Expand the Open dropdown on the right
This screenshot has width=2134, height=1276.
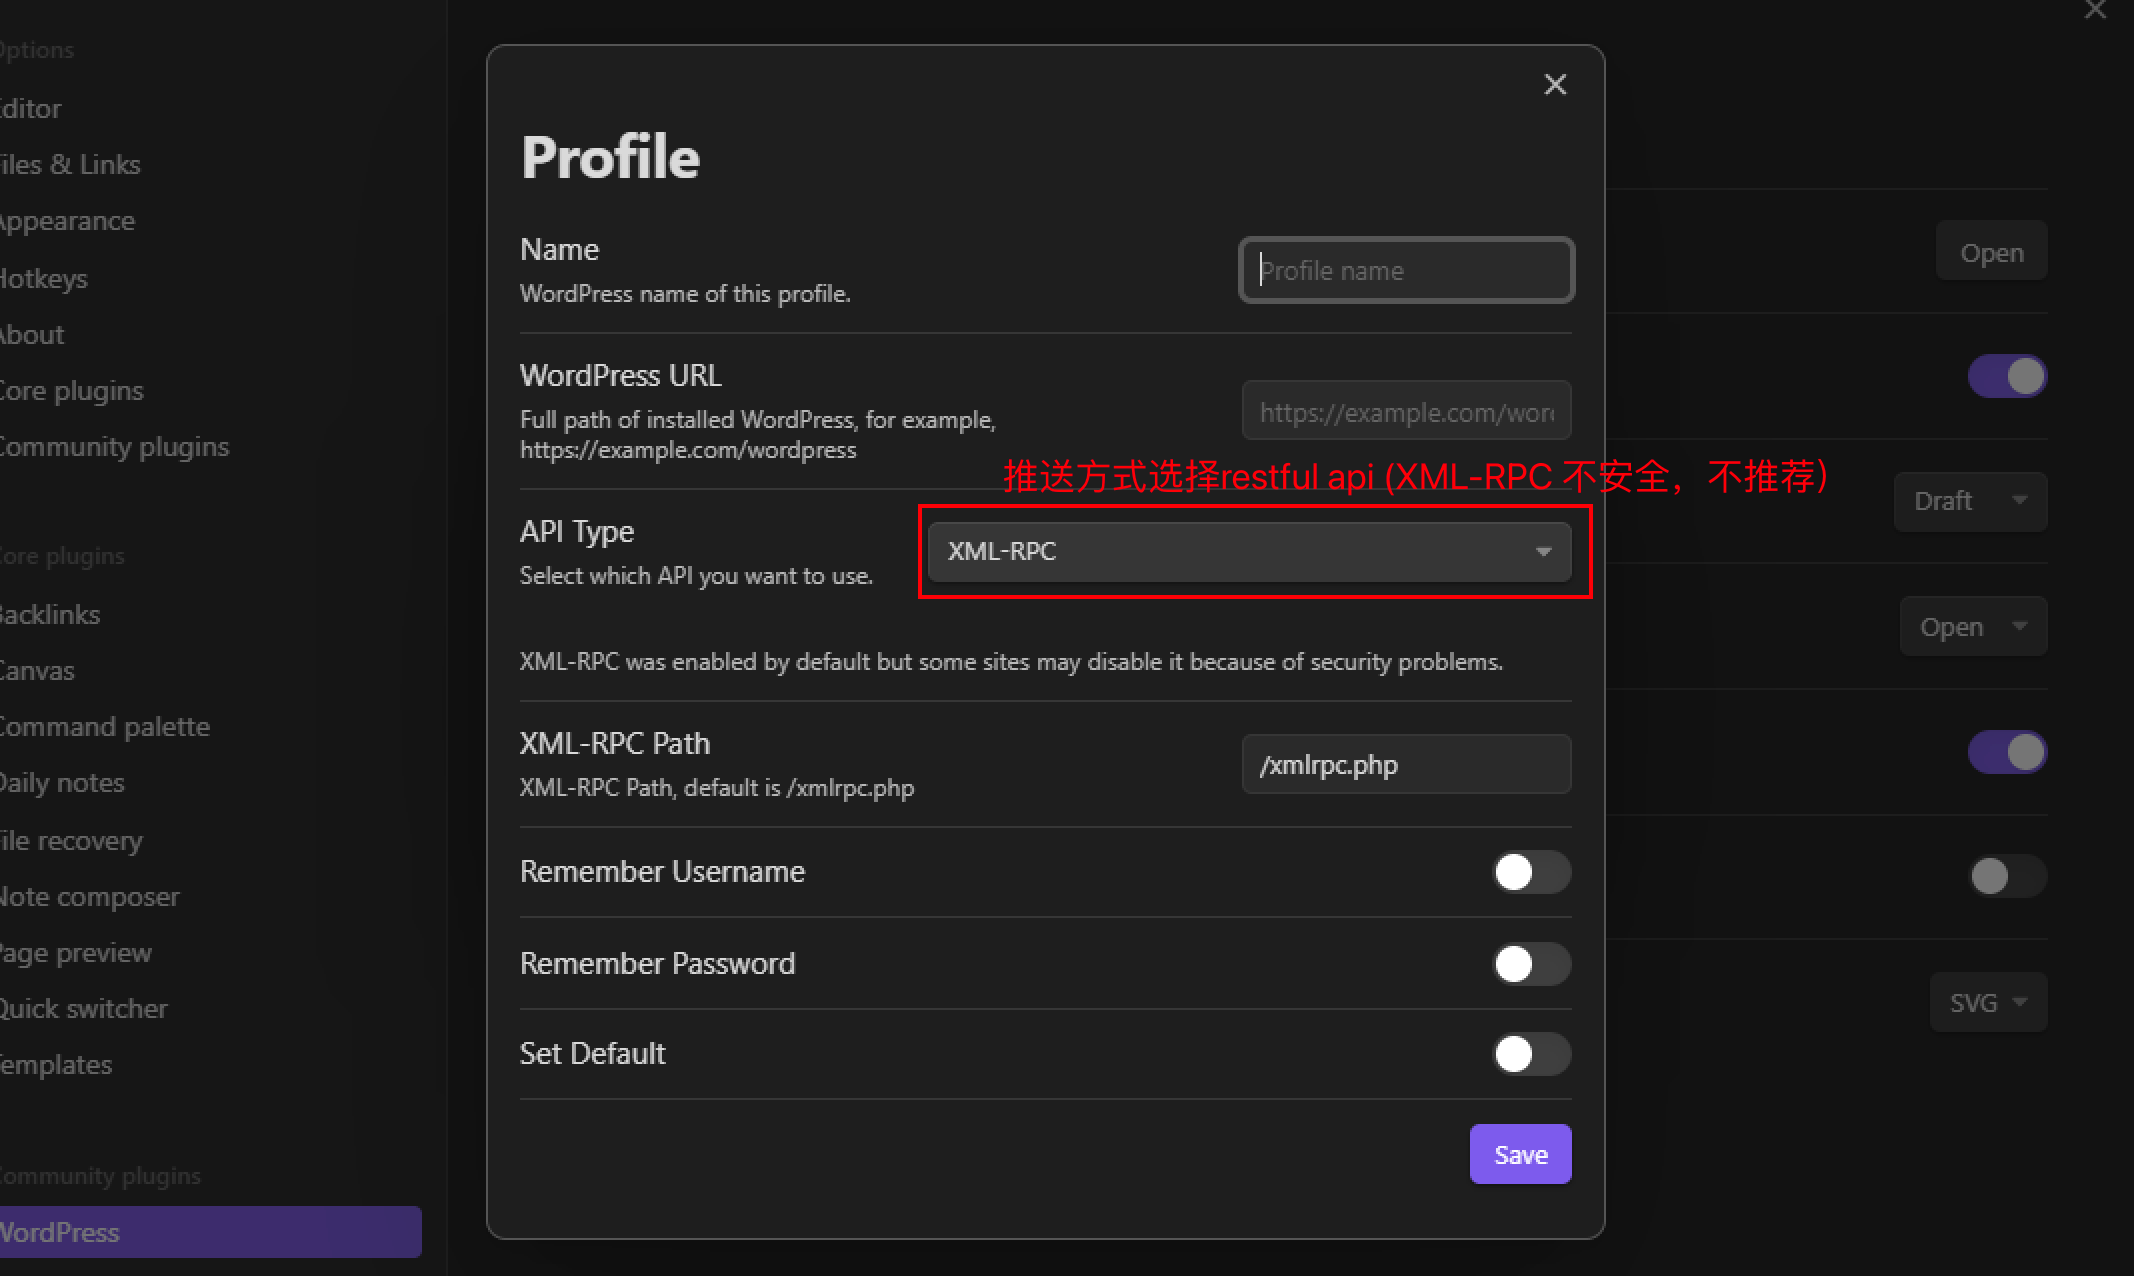click(1971, 626)
